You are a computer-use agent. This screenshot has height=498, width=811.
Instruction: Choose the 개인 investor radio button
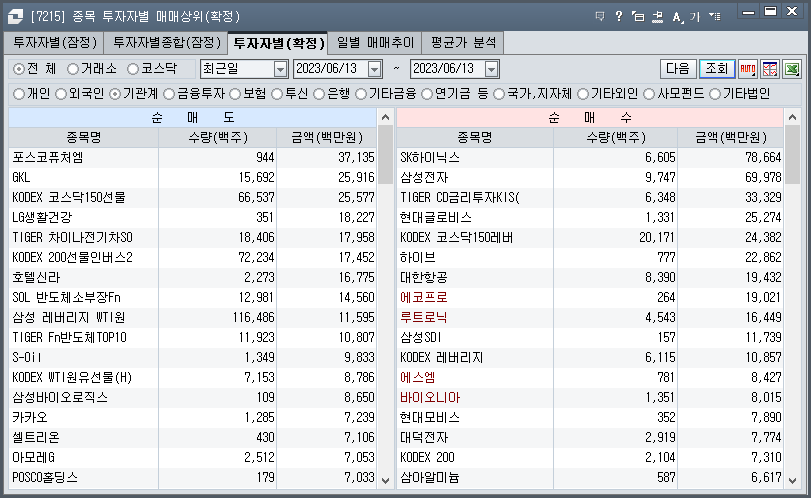[19, 94]
